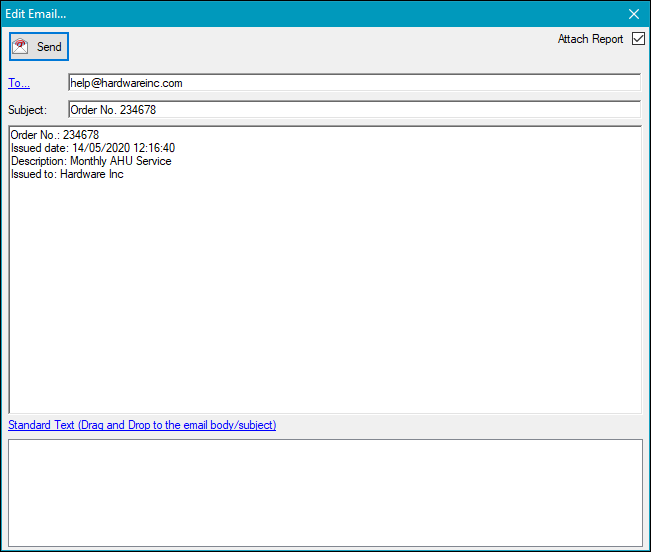
Task: Open the To... recipients link
Action: [19, 83]
